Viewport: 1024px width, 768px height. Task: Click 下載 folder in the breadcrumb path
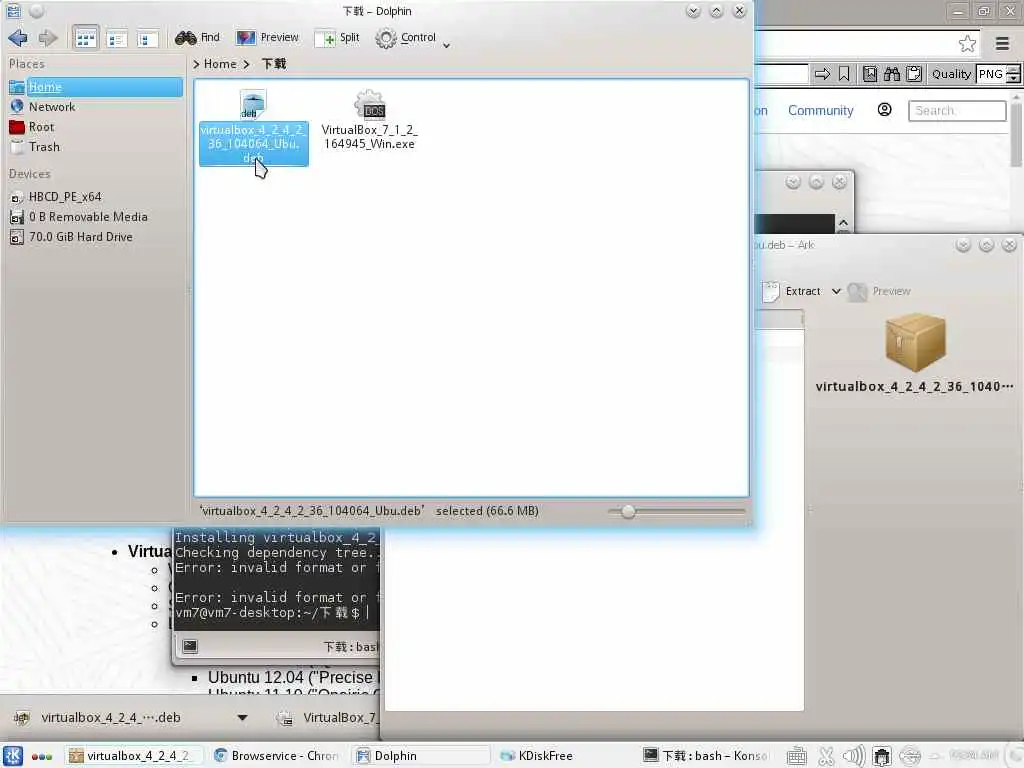point(274,64)
